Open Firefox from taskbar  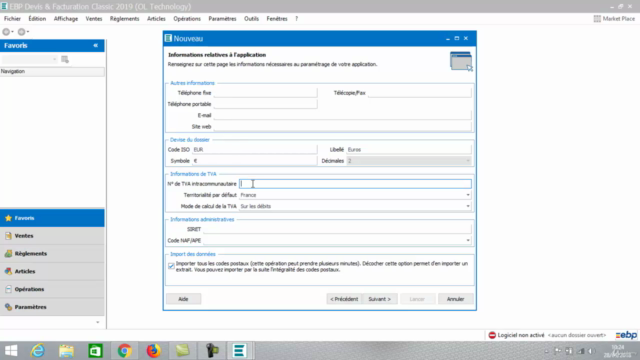[x=153, y=351]
